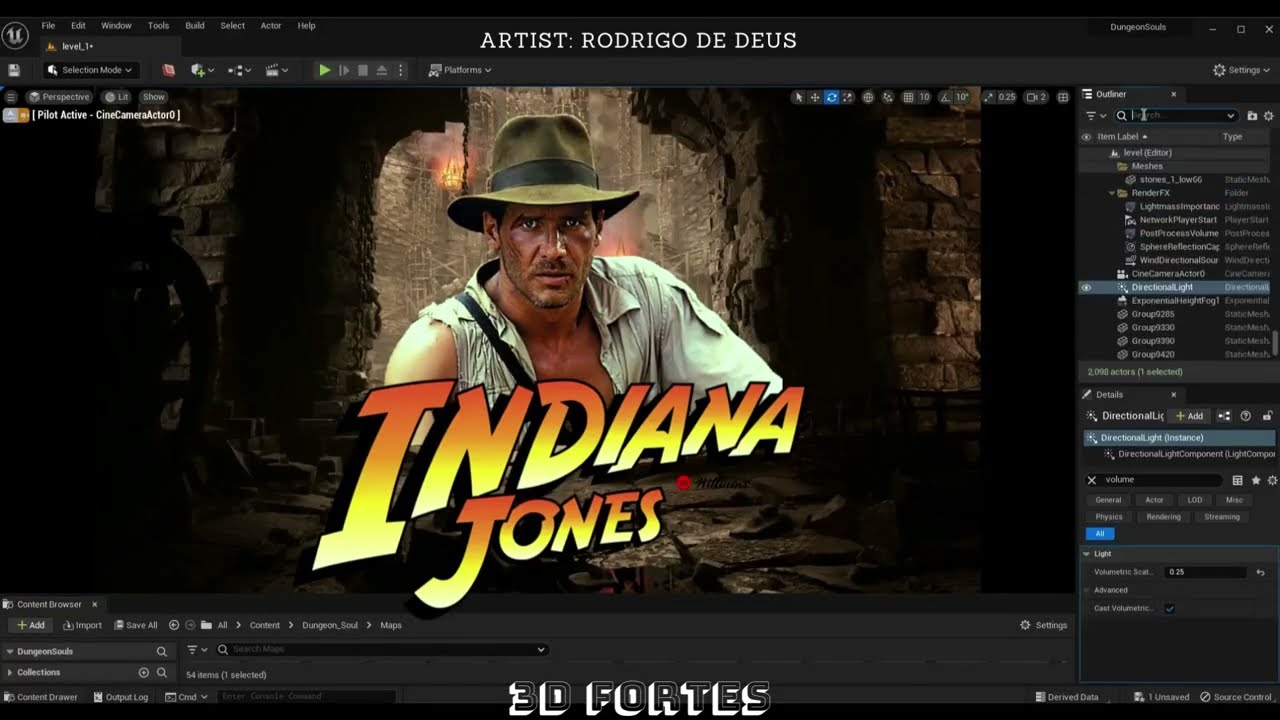The height and width of the screenshot is (720, 1280).
Task: Open the Actor menu
Action: pyautogui.click(x=271, y=26)
